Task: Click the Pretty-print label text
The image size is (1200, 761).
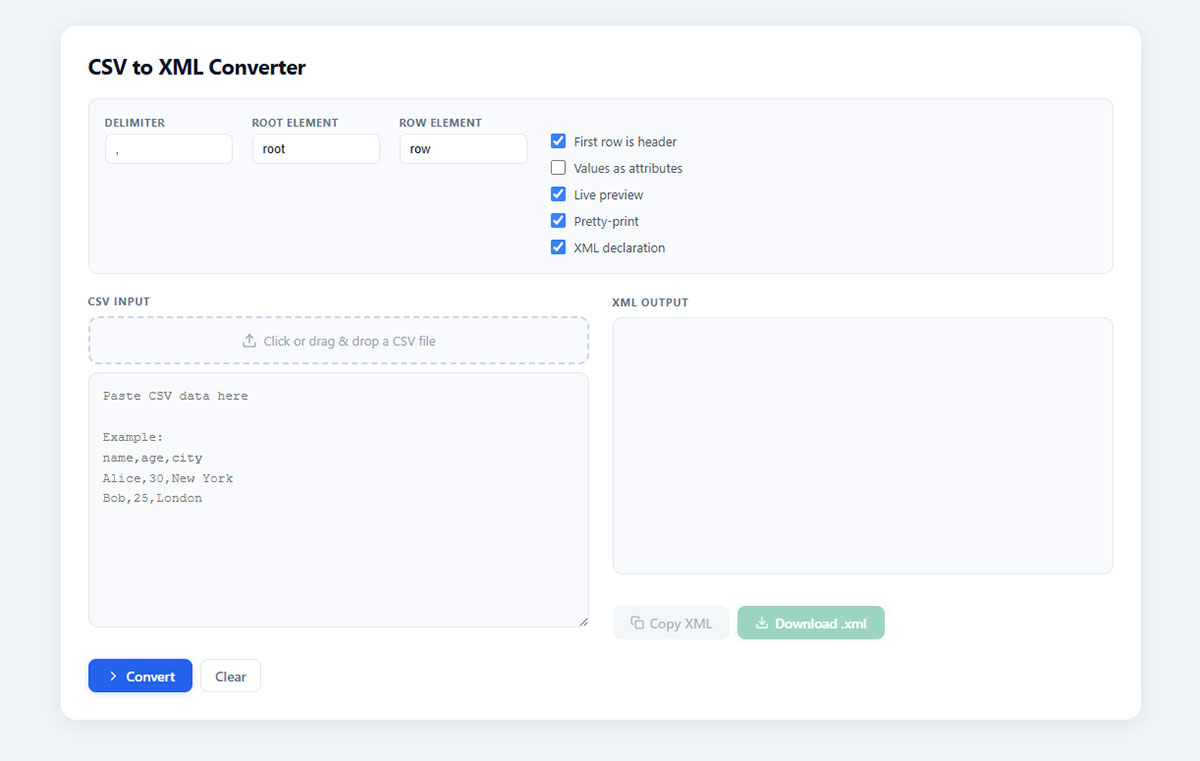Action: point(606,221)
